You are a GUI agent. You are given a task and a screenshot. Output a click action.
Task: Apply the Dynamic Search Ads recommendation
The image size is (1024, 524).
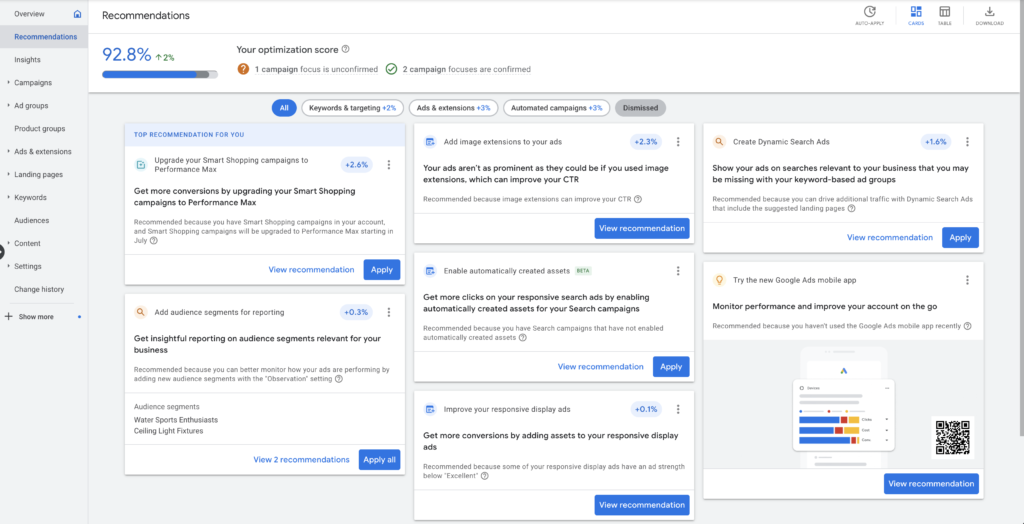(x=961, y=238)
